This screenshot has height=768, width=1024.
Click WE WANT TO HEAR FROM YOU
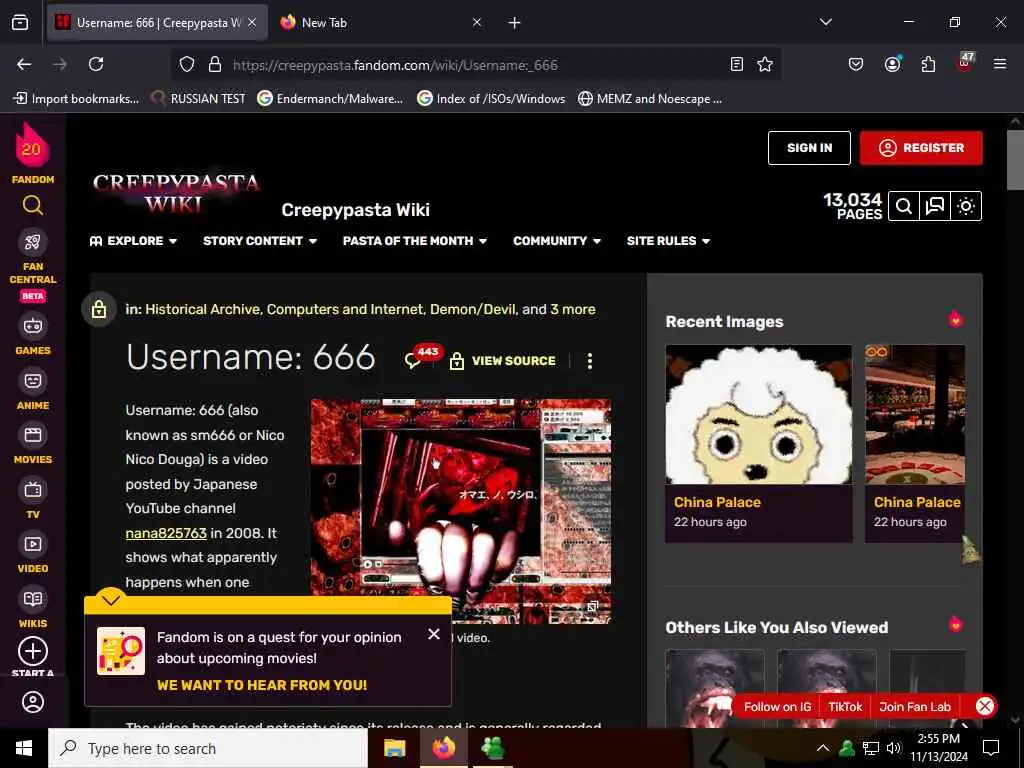[262, 685]
